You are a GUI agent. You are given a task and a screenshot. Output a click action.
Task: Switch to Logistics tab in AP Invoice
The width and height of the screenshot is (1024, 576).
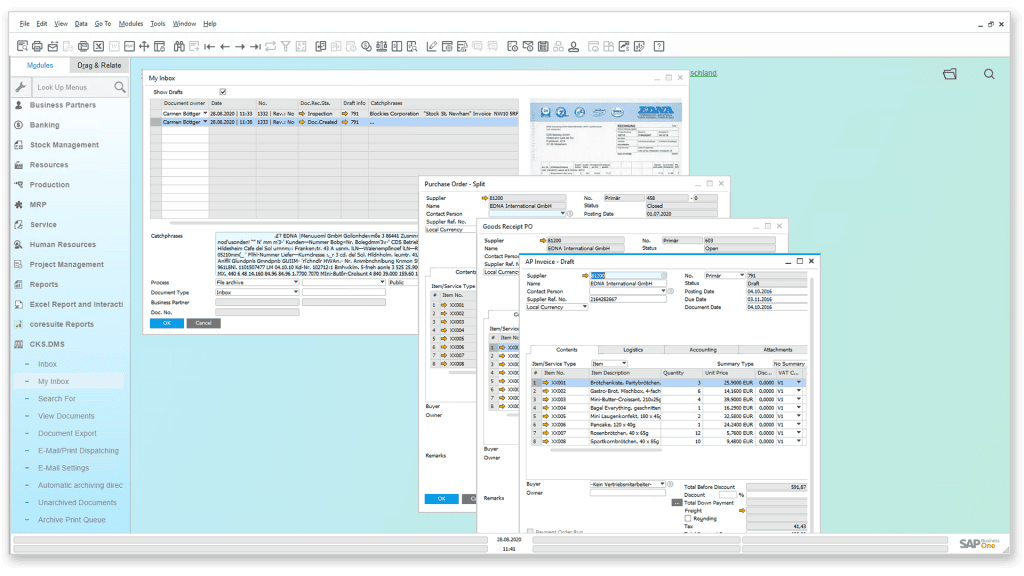coord(633,350)
